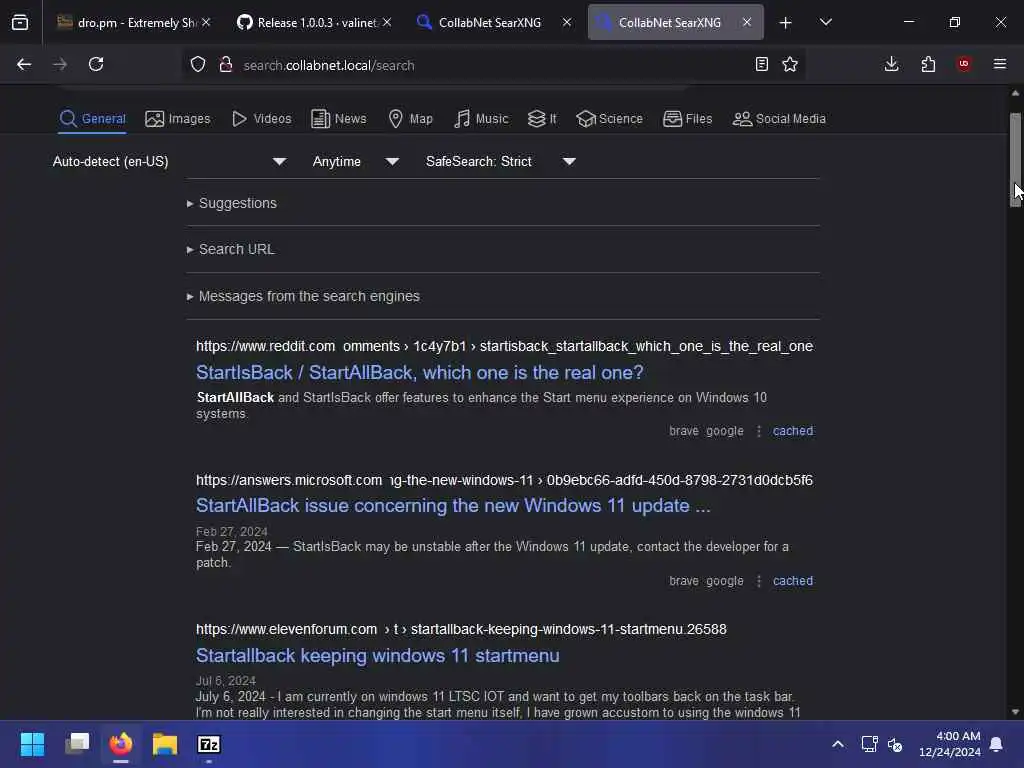Viewport: 1024px width, 768px height.
Task: Open a new tab with plus button
Action: [x=786, y=23]
